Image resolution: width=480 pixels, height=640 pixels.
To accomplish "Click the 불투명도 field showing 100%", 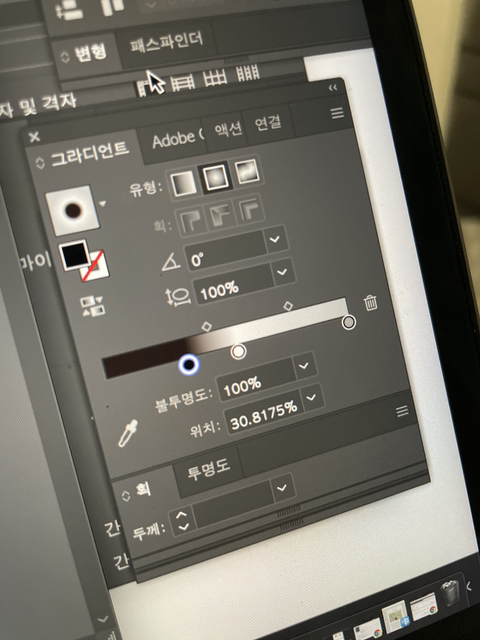I will (255, 380).
